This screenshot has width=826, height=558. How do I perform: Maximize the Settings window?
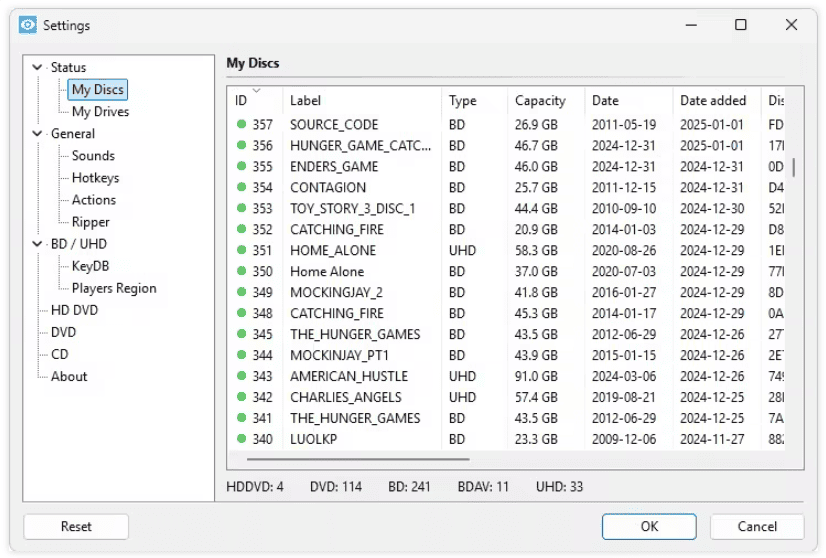(741, 25)
